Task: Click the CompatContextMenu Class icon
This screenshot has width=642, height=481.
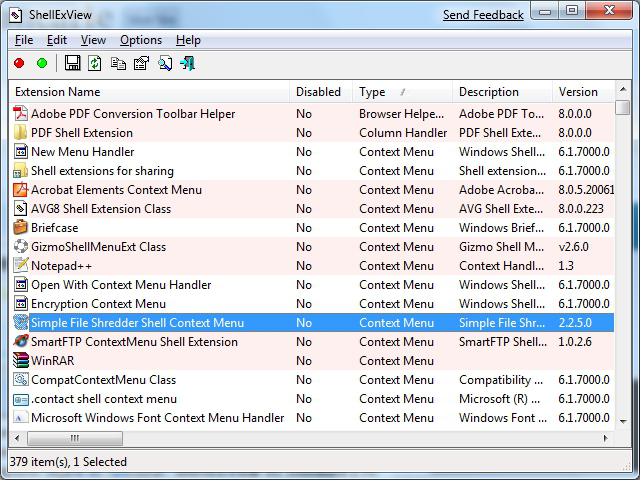Action: click(x=20, y=380)
